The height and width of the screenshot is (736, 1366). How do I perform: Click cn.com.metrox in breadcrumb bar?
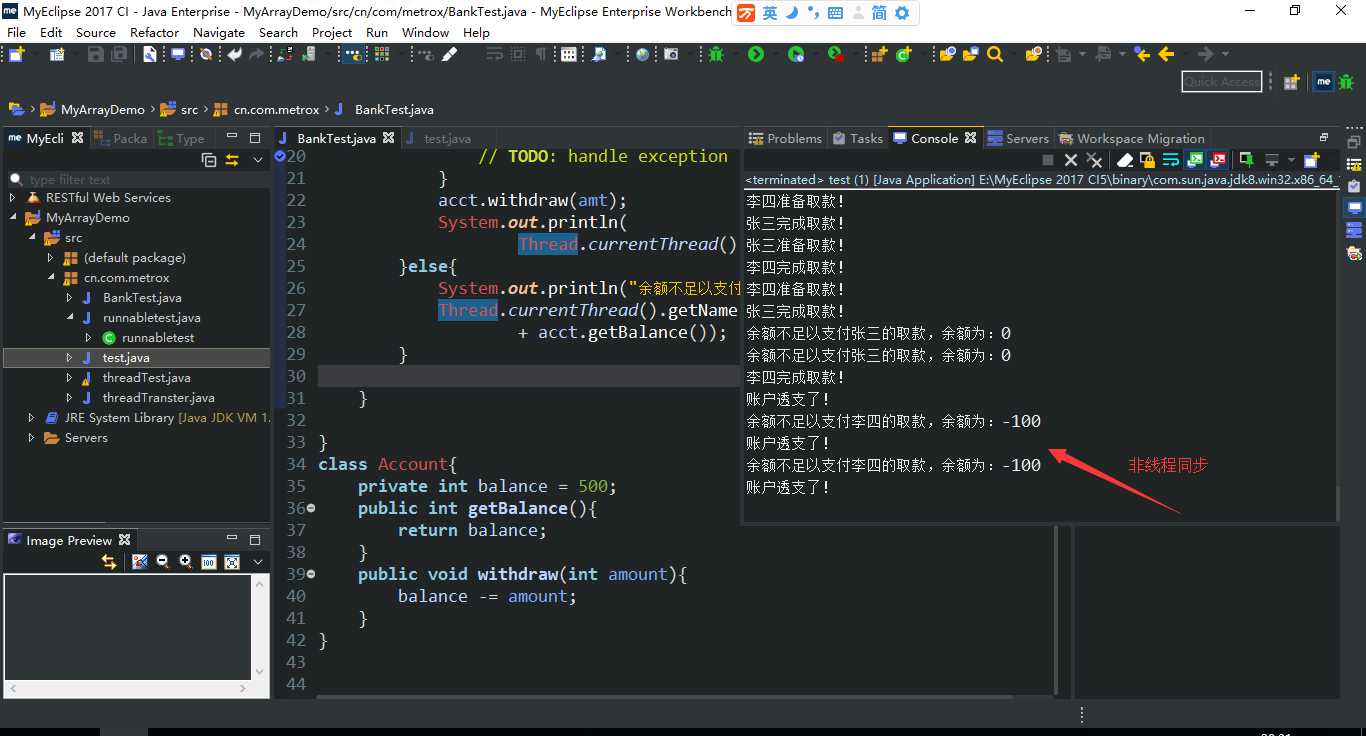pos(276,110)
